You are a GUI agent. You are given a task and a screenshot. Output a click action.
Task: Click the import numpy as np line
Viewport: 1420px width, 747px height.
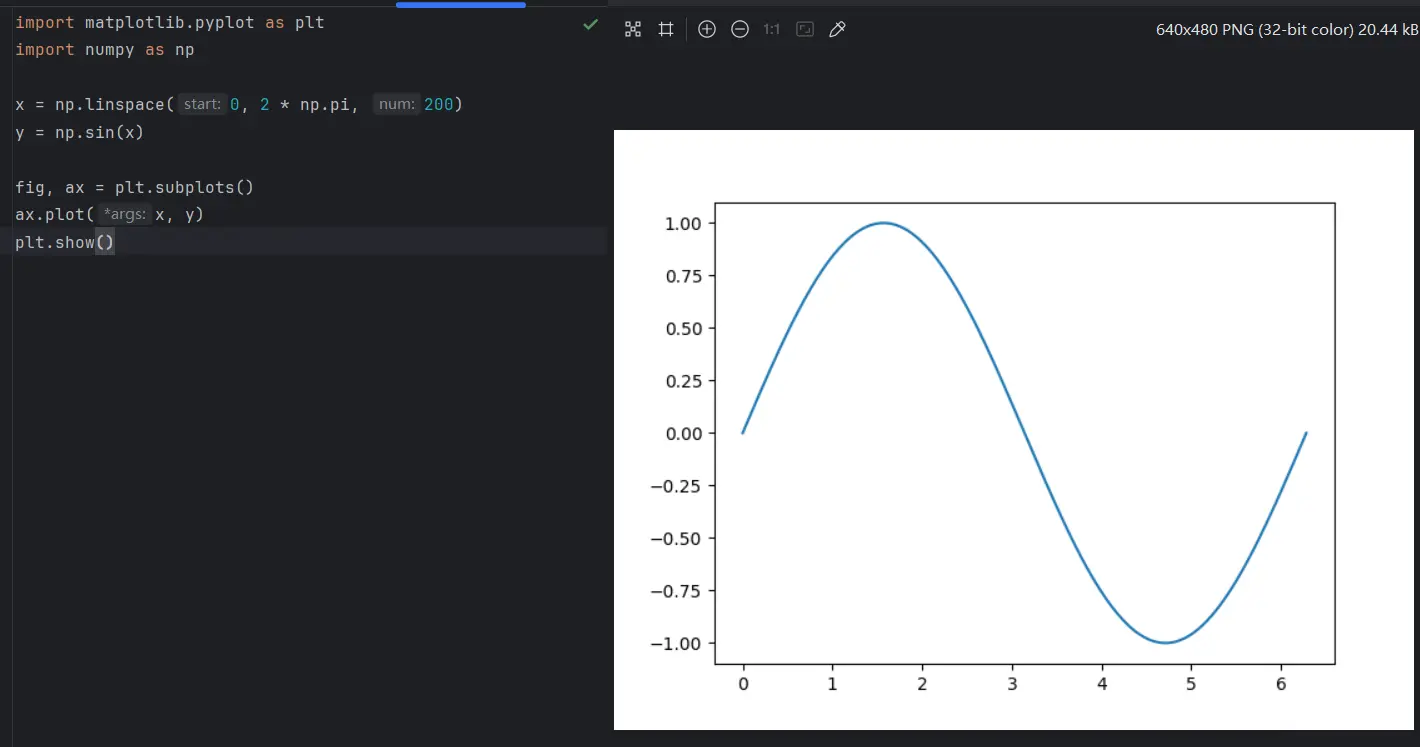tap(104, 49)
